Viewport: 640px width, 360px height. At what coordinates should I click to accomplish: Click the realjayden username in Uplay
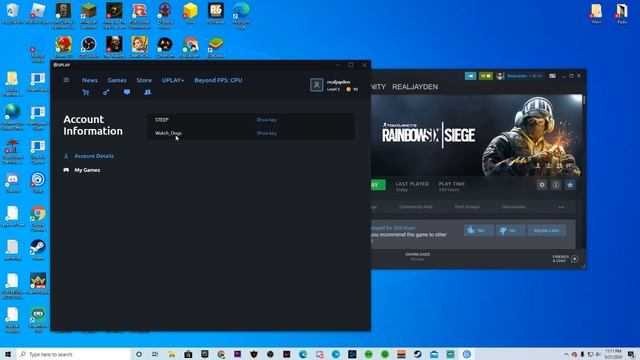point(338,82)
